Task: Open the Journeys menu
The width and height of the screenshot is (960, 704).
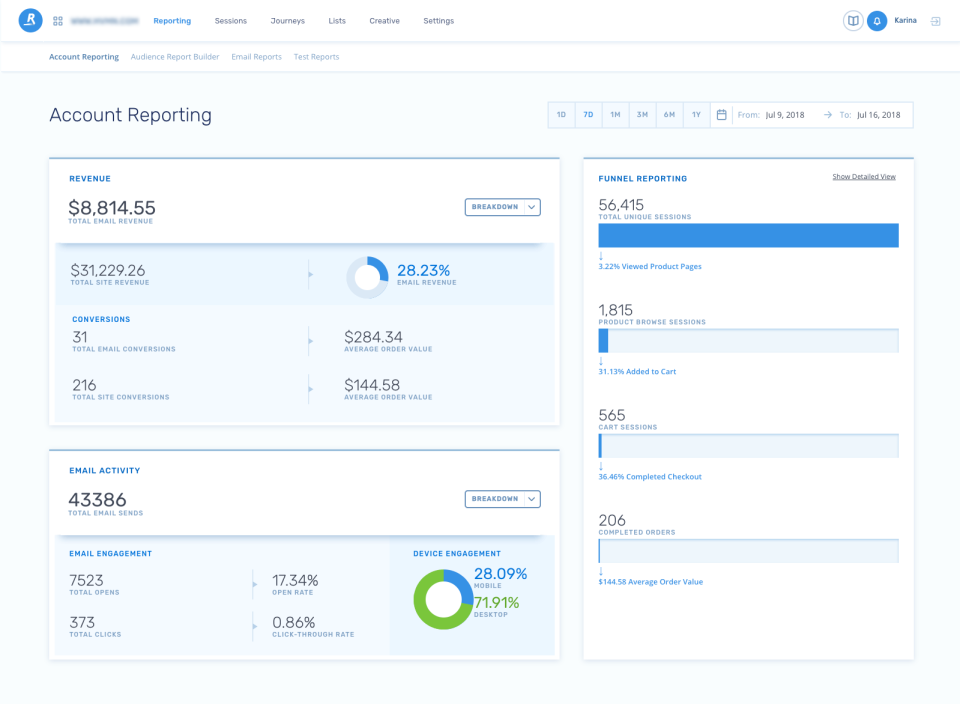Action: click(x=288, y=21)
